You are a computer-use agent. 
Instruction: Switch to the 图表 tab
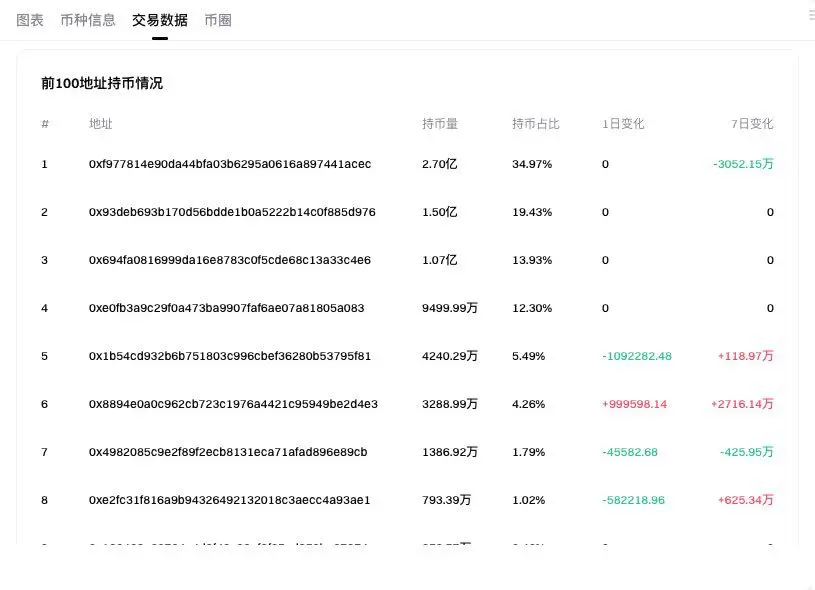pos(30,20)
